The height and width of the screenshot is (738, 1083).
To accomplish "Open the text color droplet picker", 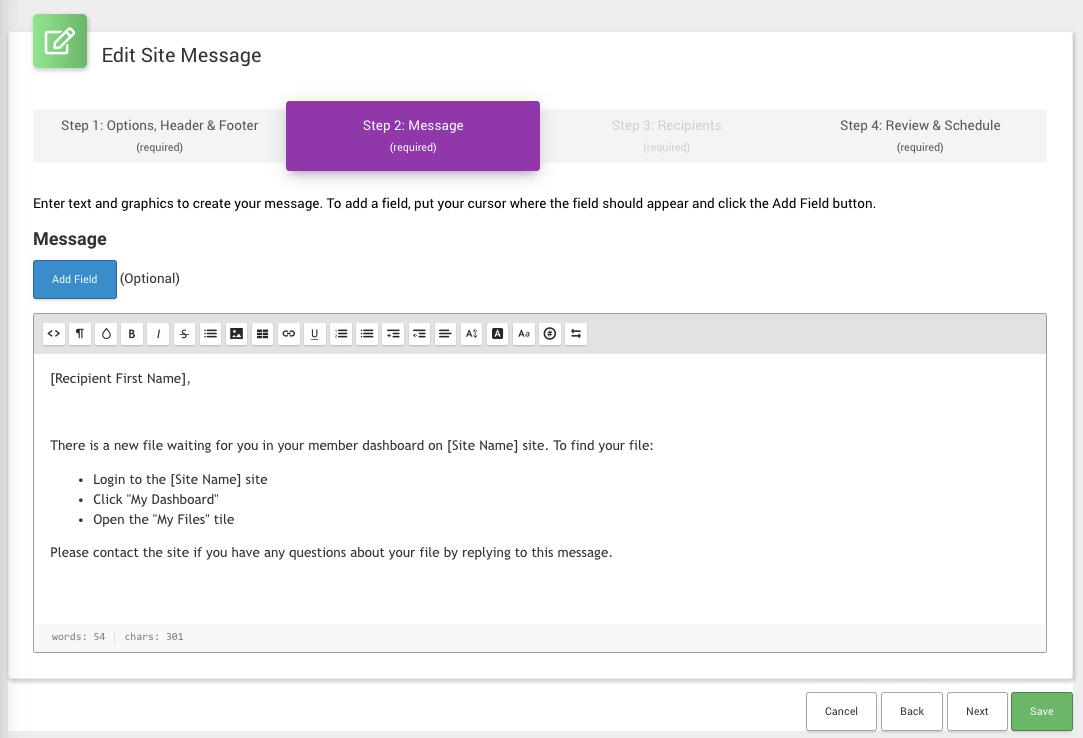I will (x=106, y=334).
